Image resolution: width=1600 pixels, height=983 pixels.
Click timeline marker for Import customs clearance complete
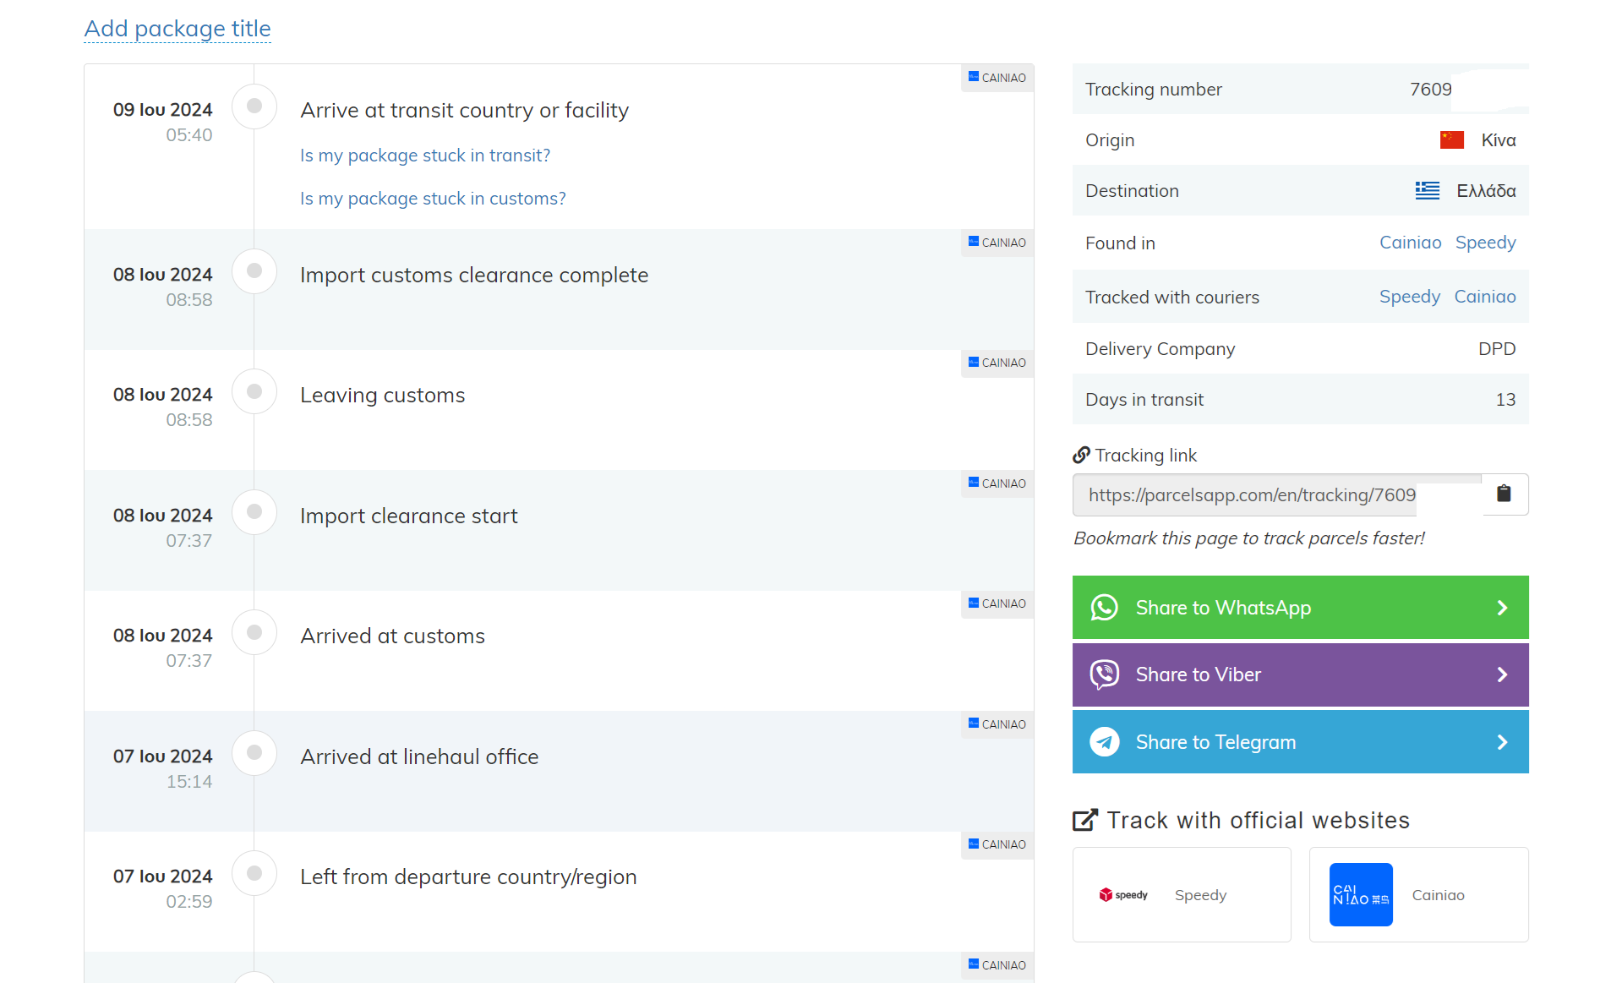(x=254, y=271)
